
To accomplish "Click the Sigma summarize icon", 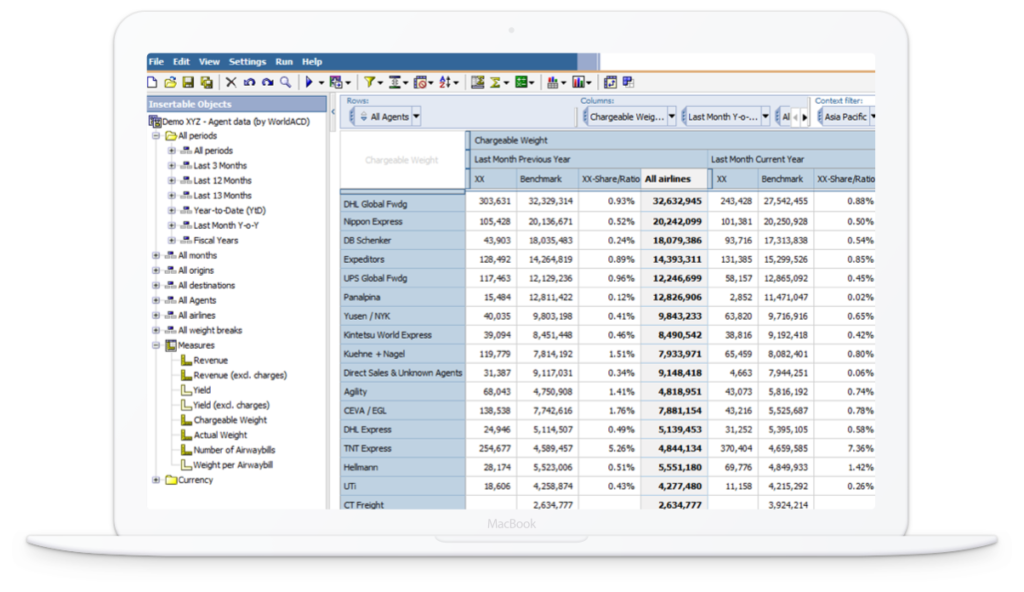I will pyautogui.click(x=495, y=82).
